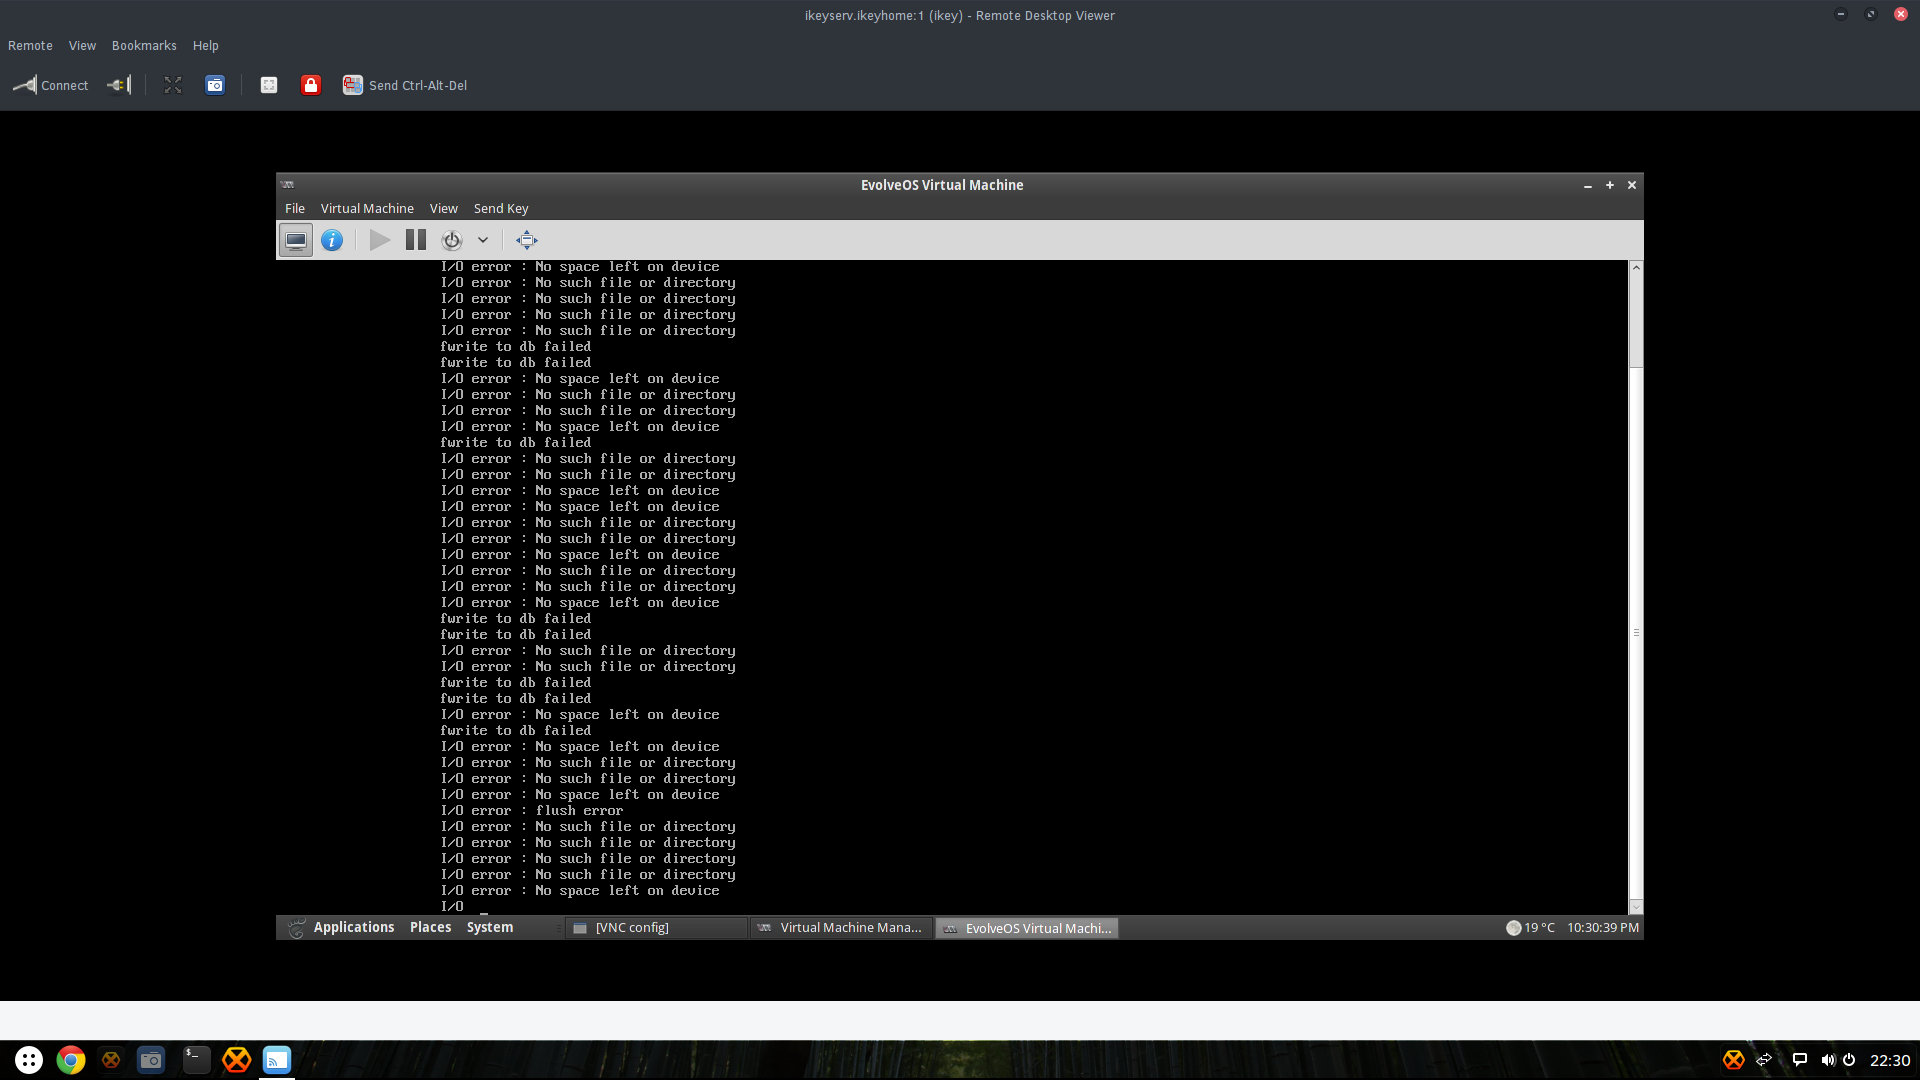Open the Bookmarks menu

coord(144,46)
